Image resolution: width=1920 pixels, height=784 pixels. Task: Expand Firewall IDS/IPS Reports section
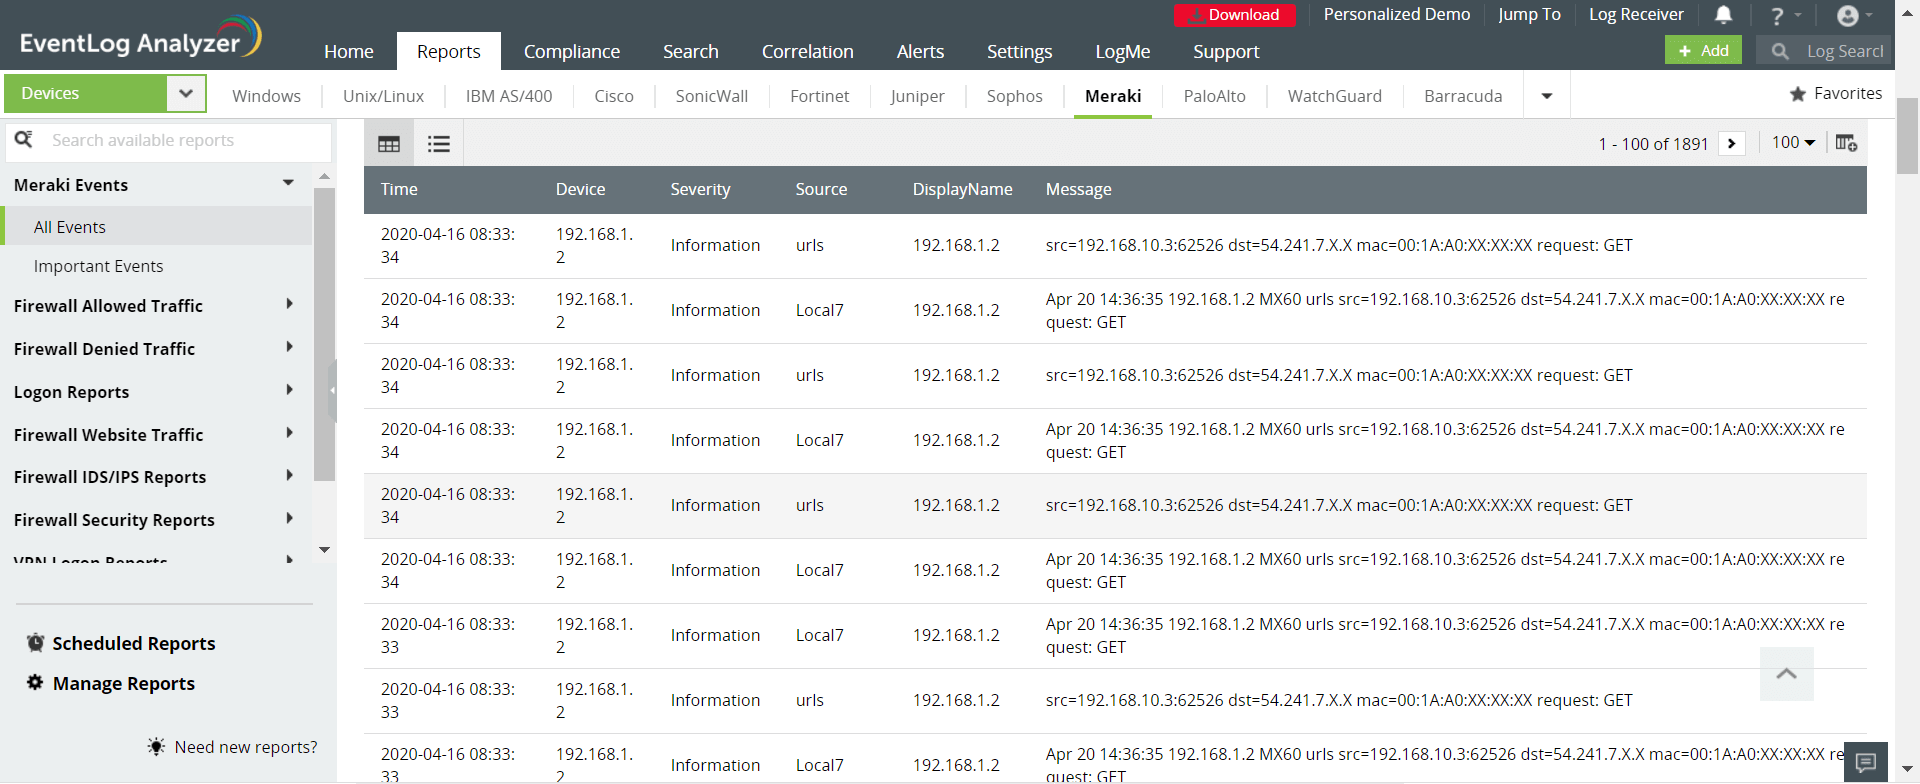pos(289,475)
